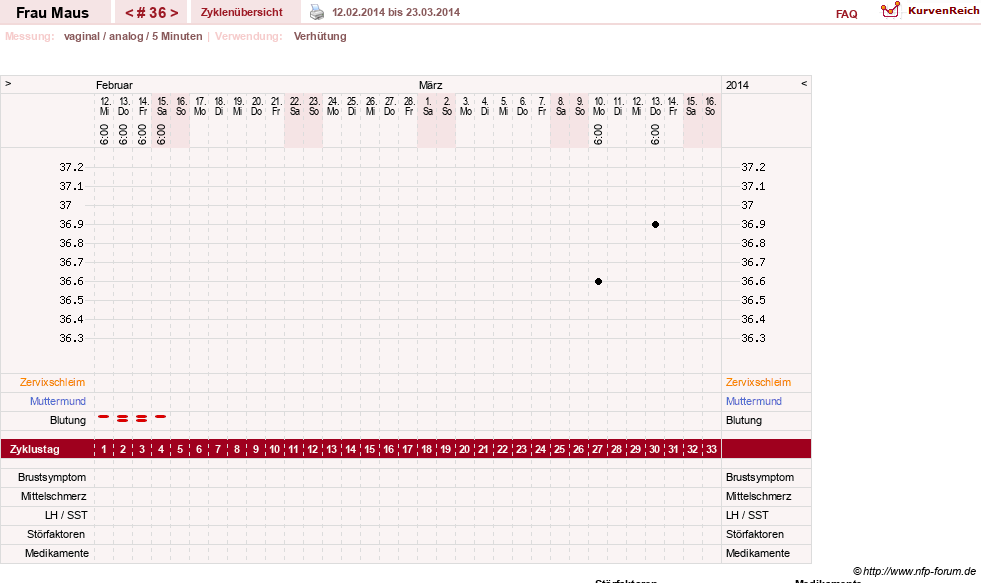Click the Februar month label
Viewport: 981px width, 583px height.
tap(114, 85)
